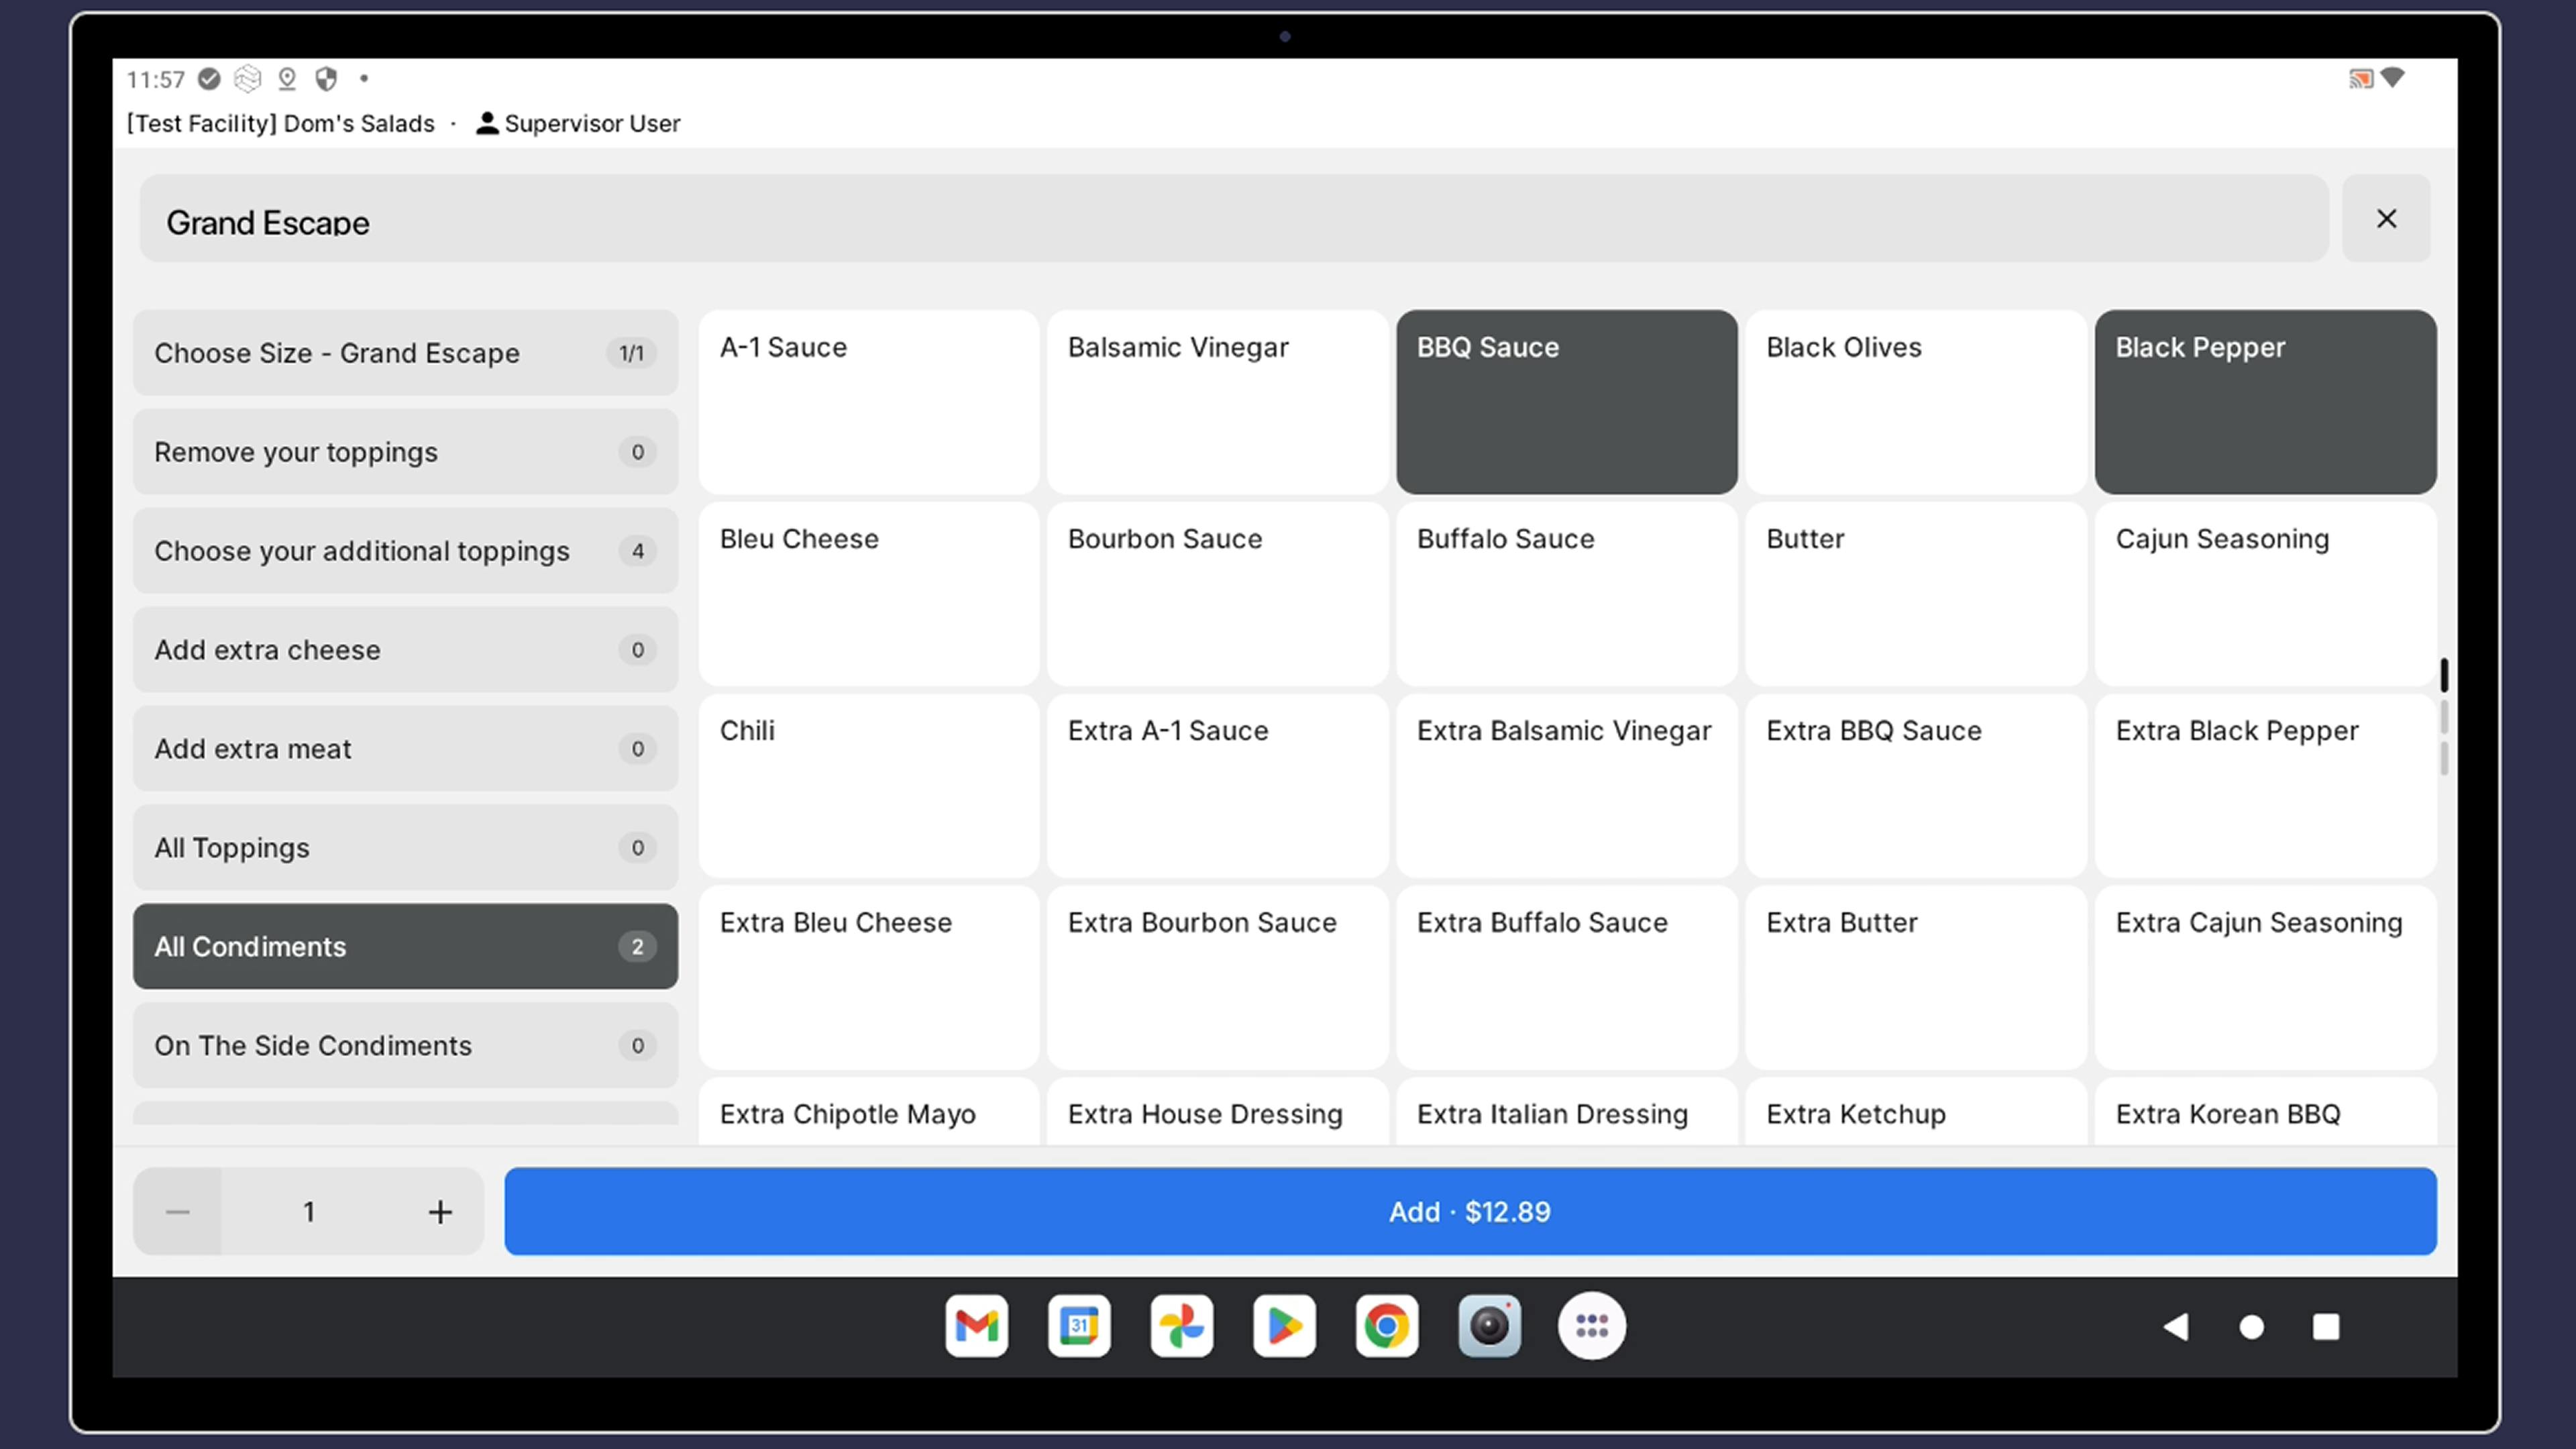Launch Chrome browser from dock
The height and width of the screenshot is (1449, 2576).
pos(1387,1326)
